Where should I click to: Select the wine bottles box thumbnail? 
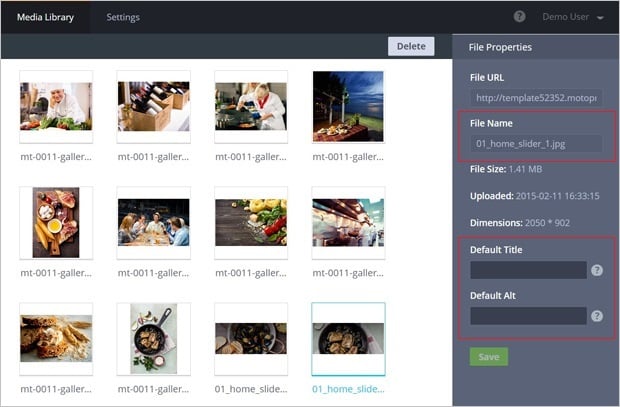[x=153, y=106]
